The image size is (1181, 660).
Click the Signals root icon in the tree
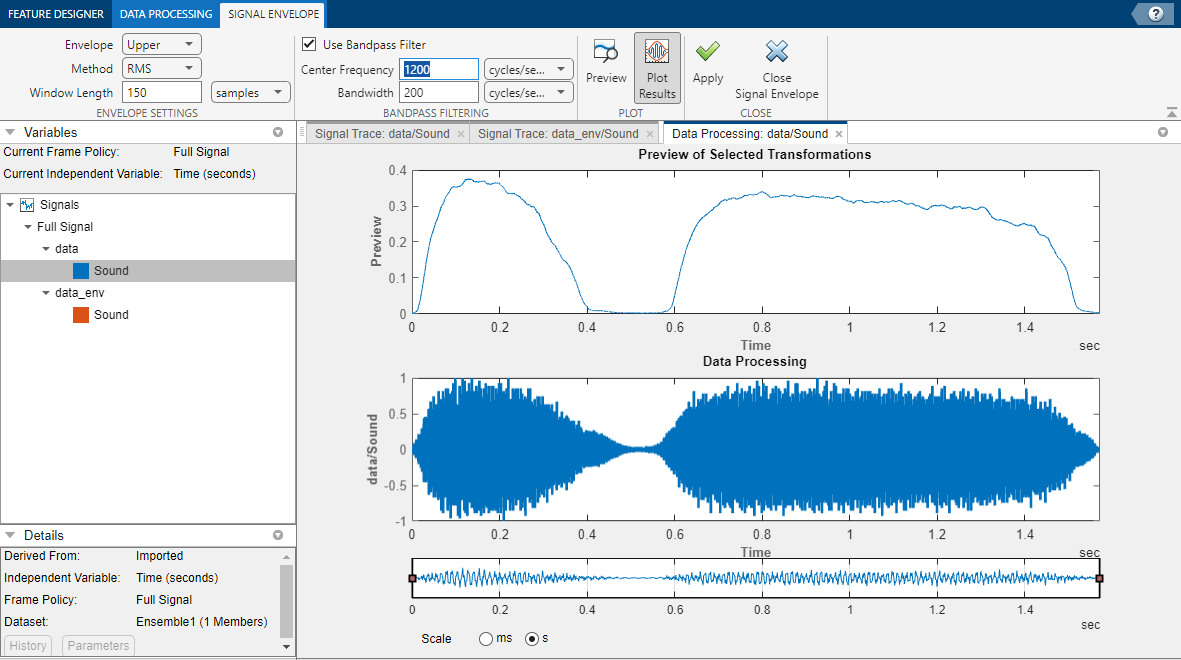click(25, 204)
